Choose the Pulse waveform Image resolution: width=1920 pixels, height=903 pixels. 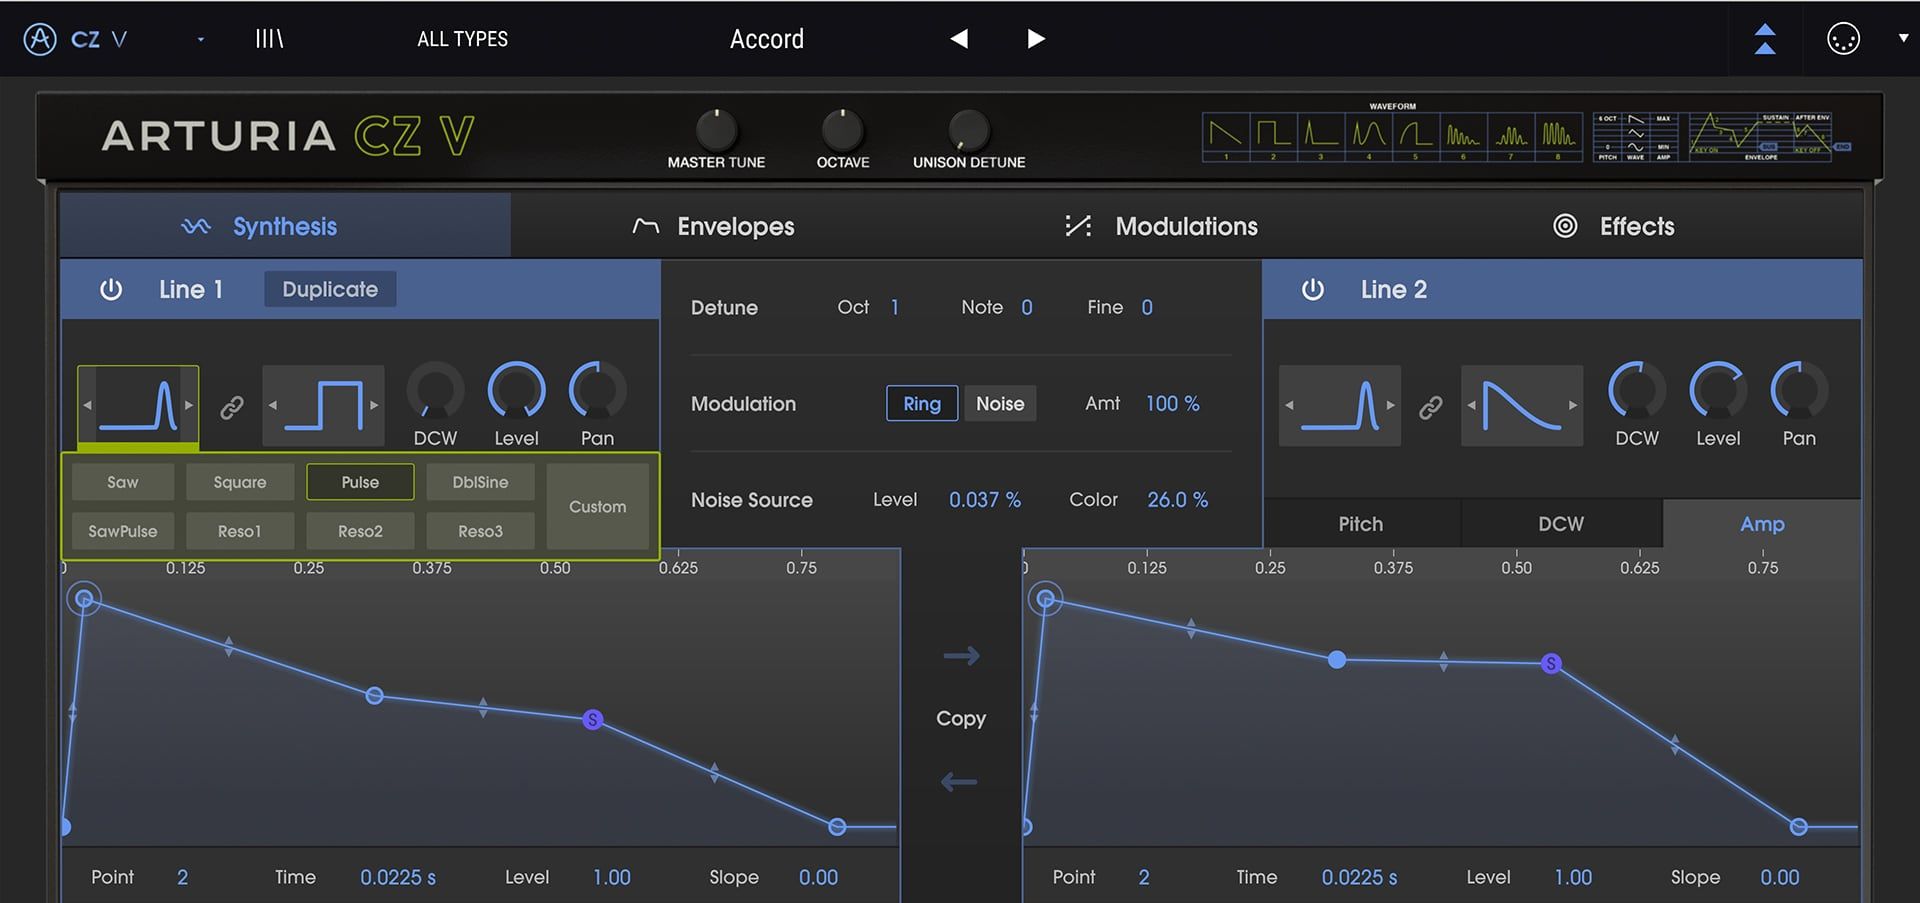360,482
